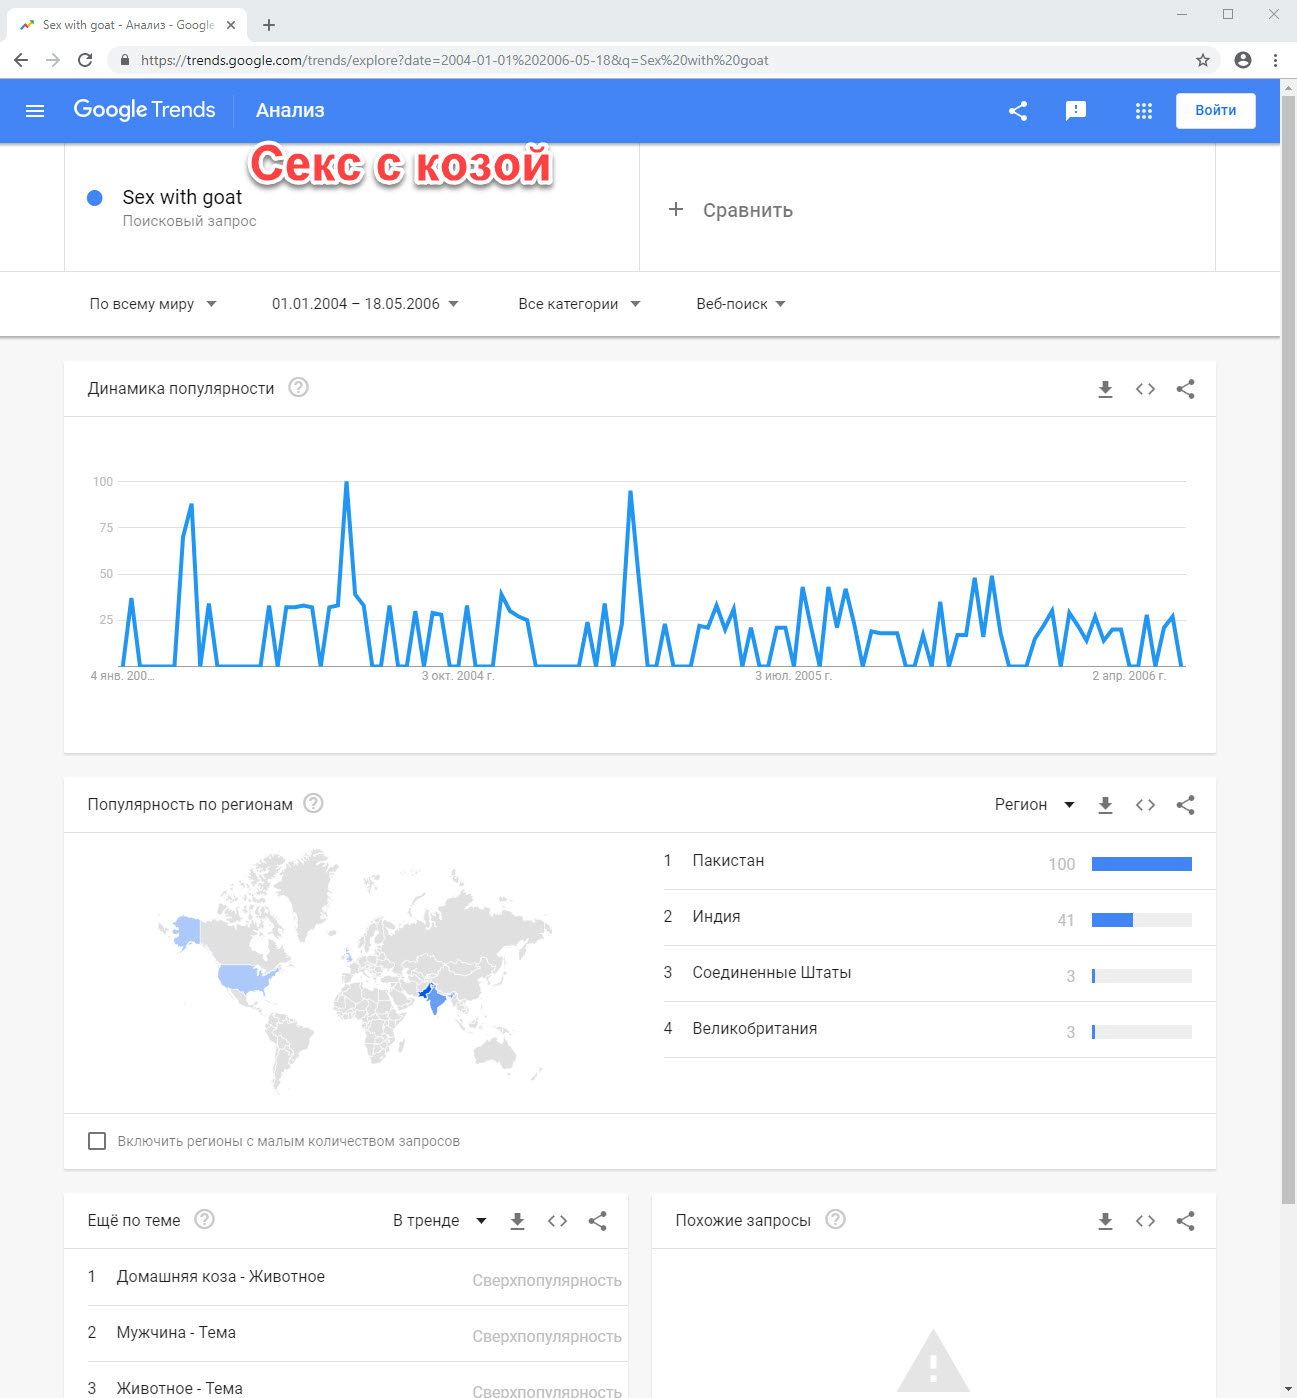Select the Индия region row
The image size is (1297, 1398).
[939, 917]
